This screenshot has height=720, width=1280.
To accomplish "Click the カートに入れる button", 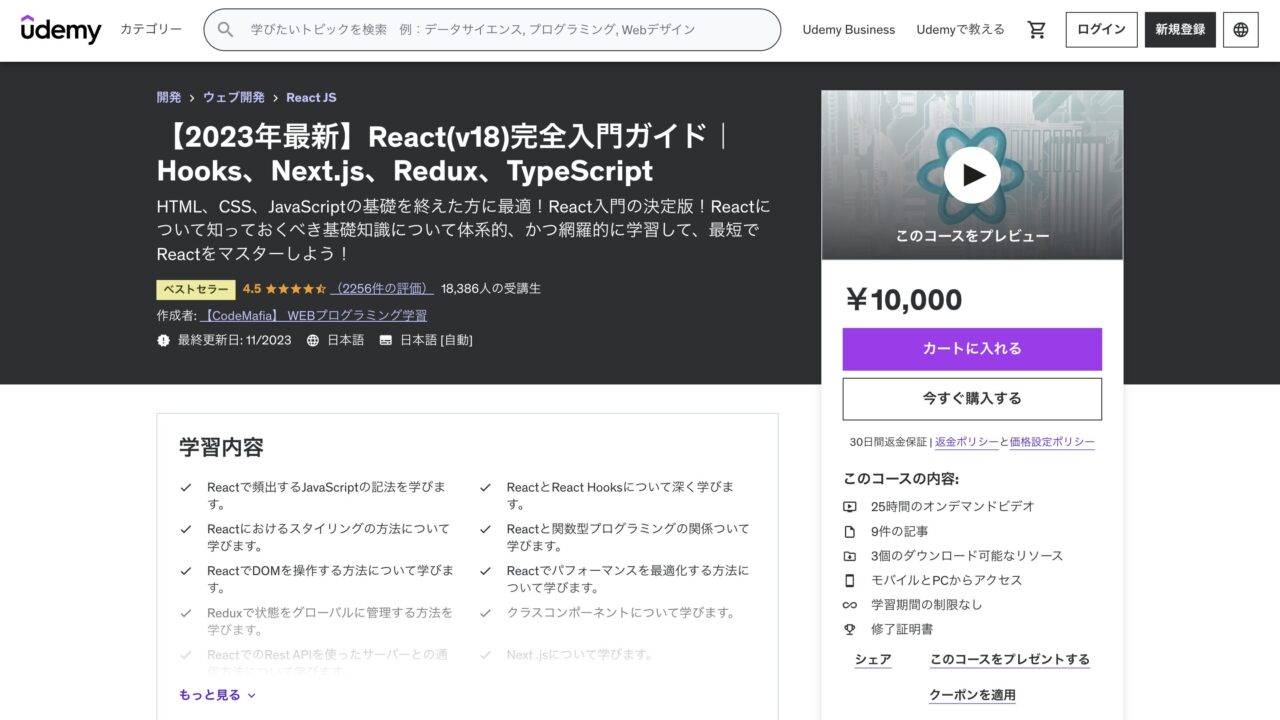I will tap(971, 349).
